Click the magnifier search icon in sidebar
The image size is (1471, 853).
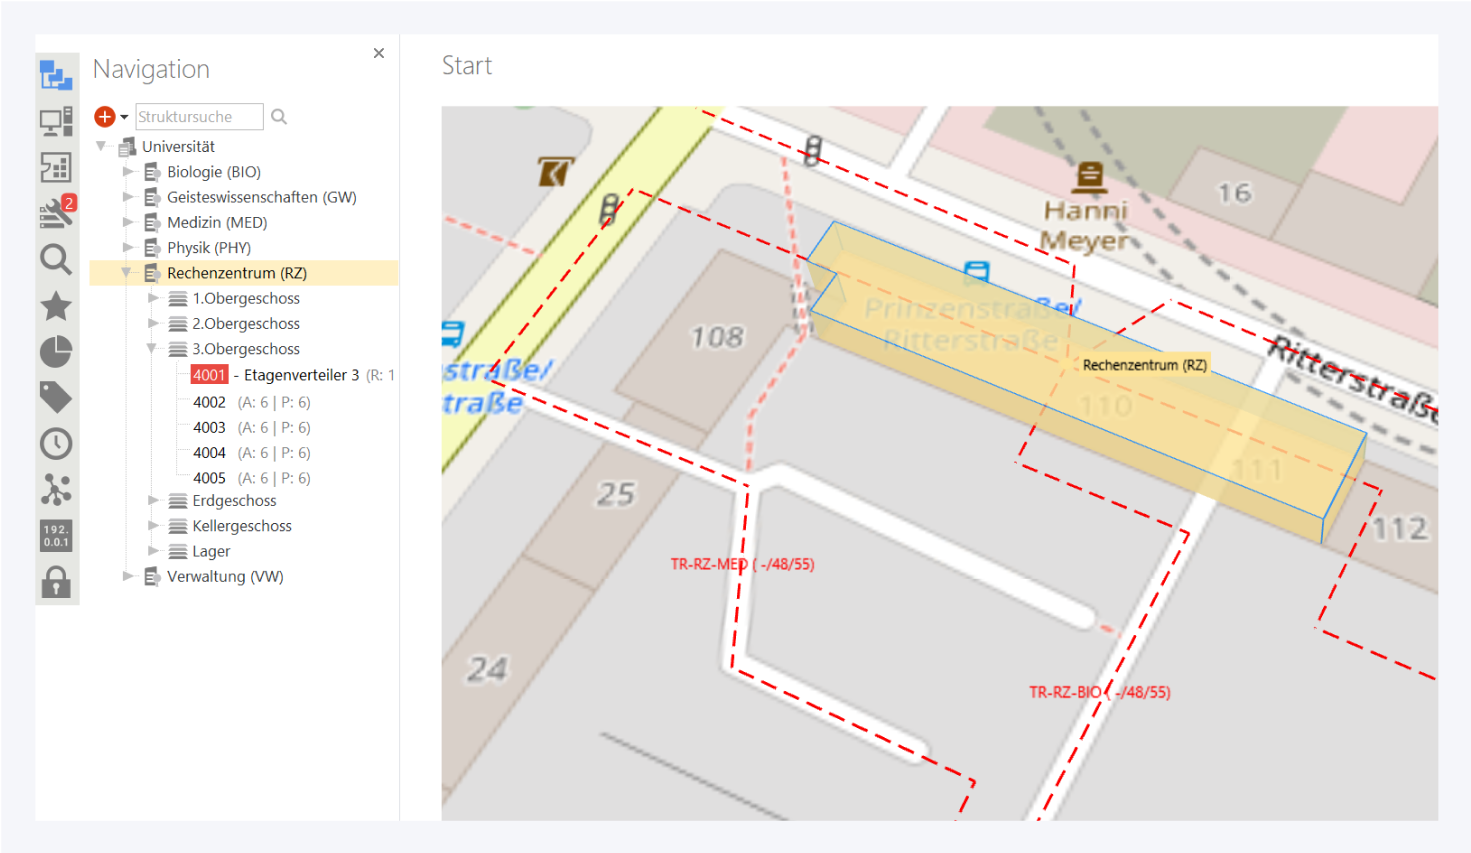56,259
